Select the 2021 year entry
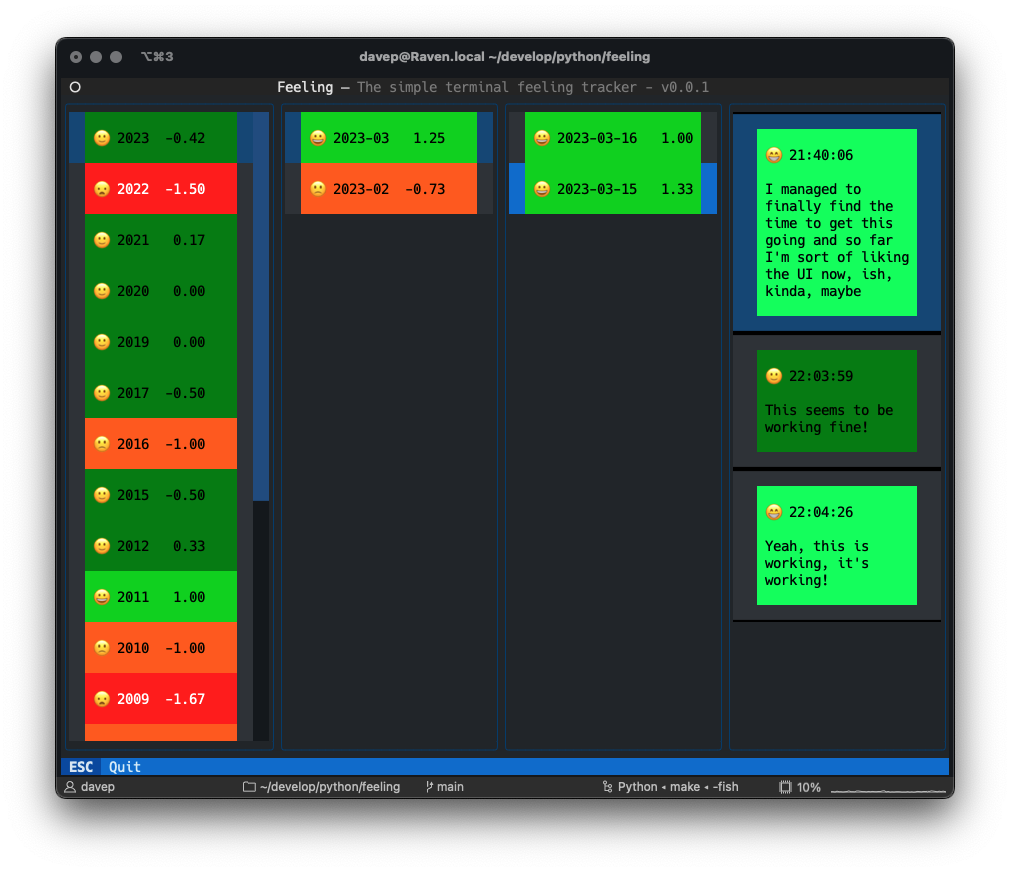This screenshot has height=872, width=1010. coord(160,240)
